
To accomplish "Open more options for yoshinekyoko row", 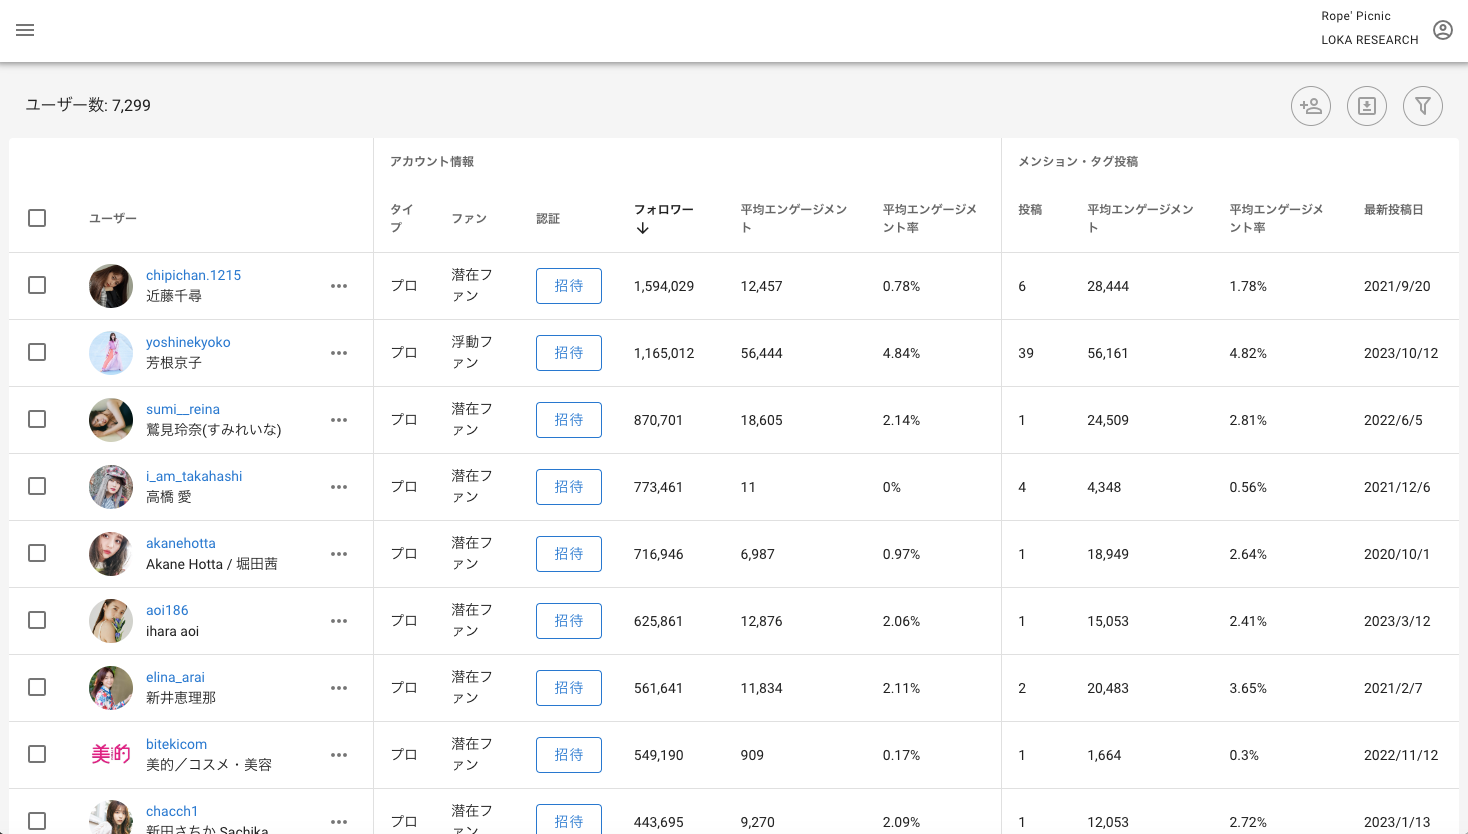I will point(339,353).
